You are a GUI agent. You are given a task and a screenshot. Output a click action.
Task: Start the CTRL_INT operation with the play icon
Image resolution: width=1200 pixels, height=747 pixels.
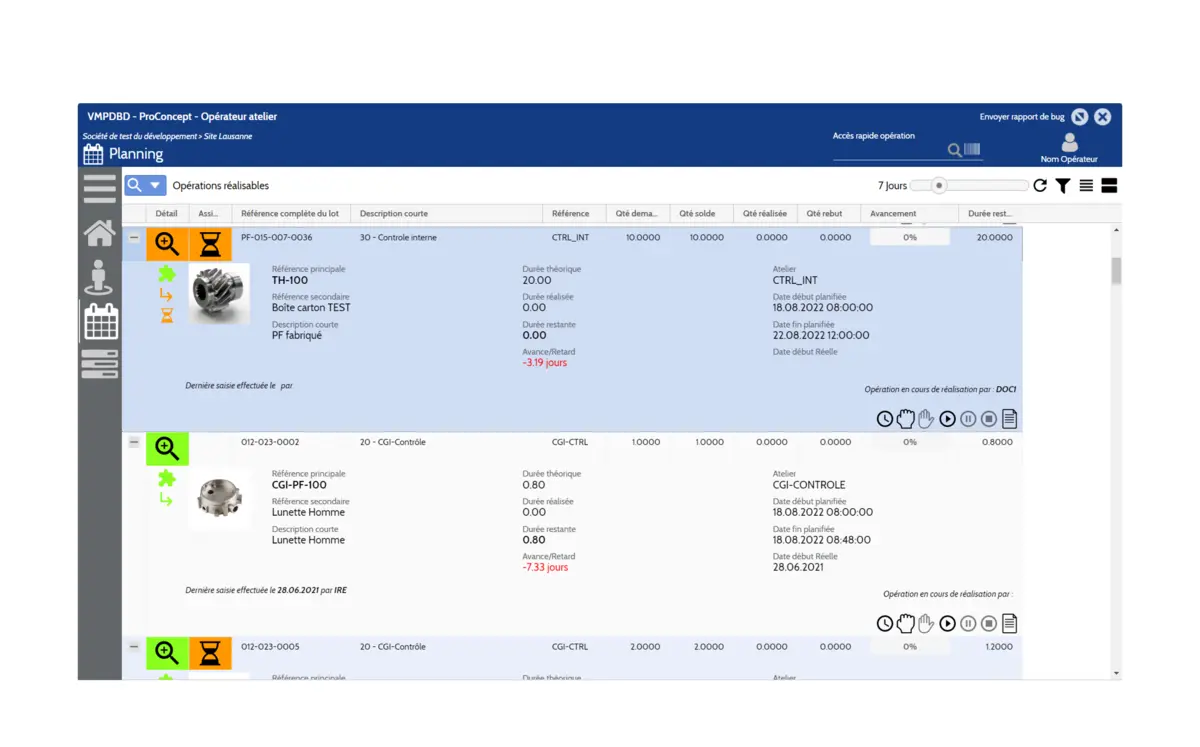tap(948, 418)
